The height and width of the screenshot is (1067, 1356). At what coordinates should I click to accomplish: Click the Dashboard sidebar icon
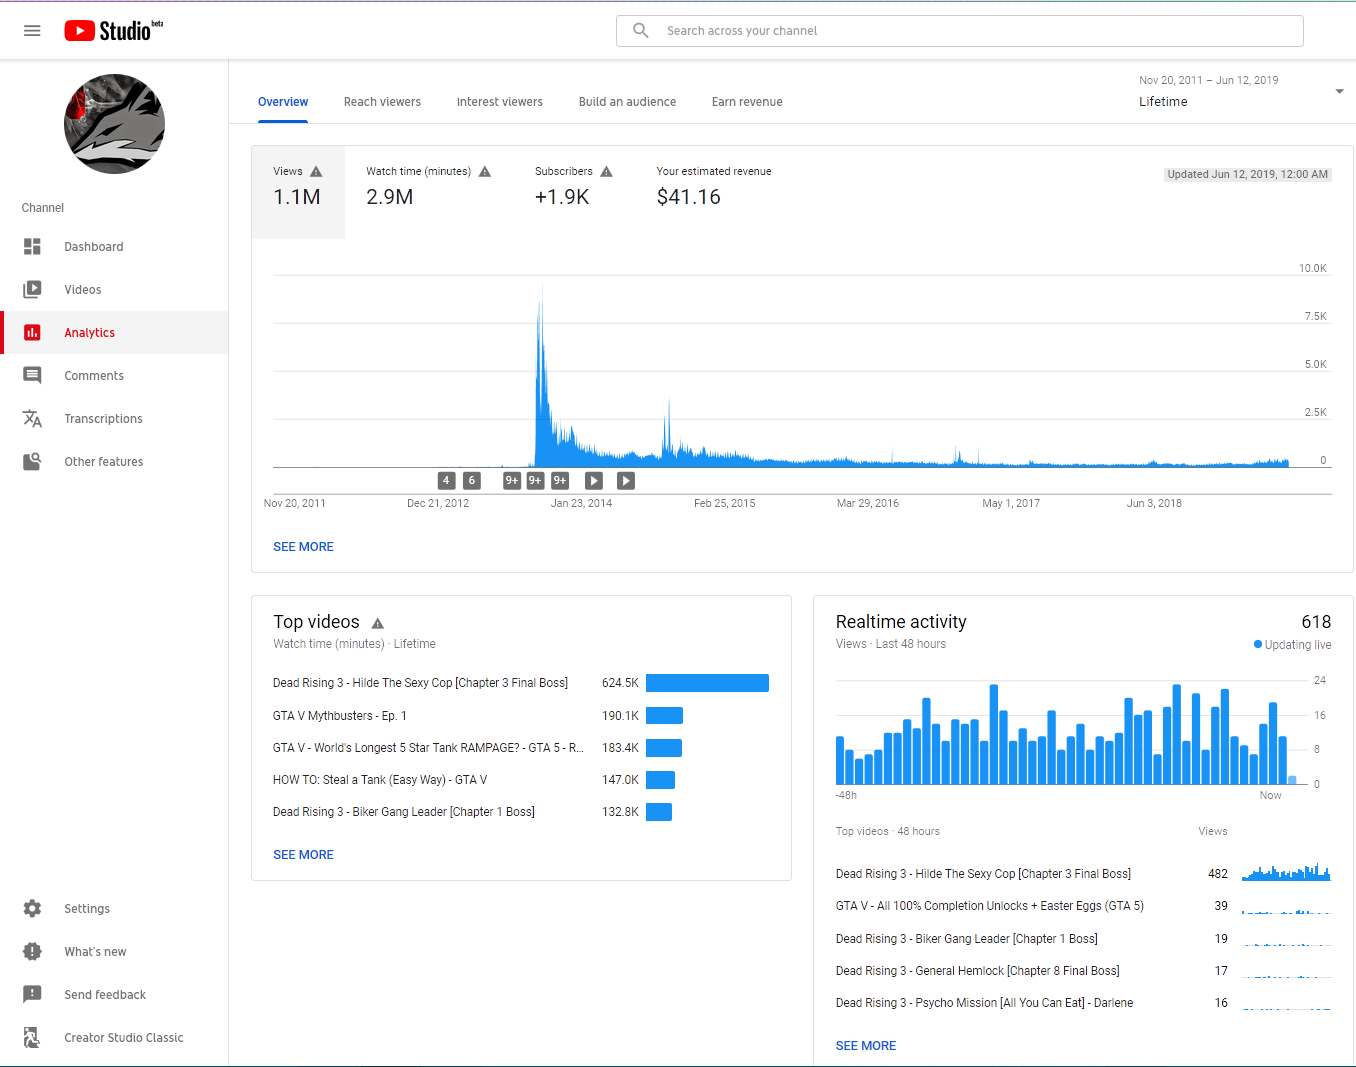tap(32, 246)
